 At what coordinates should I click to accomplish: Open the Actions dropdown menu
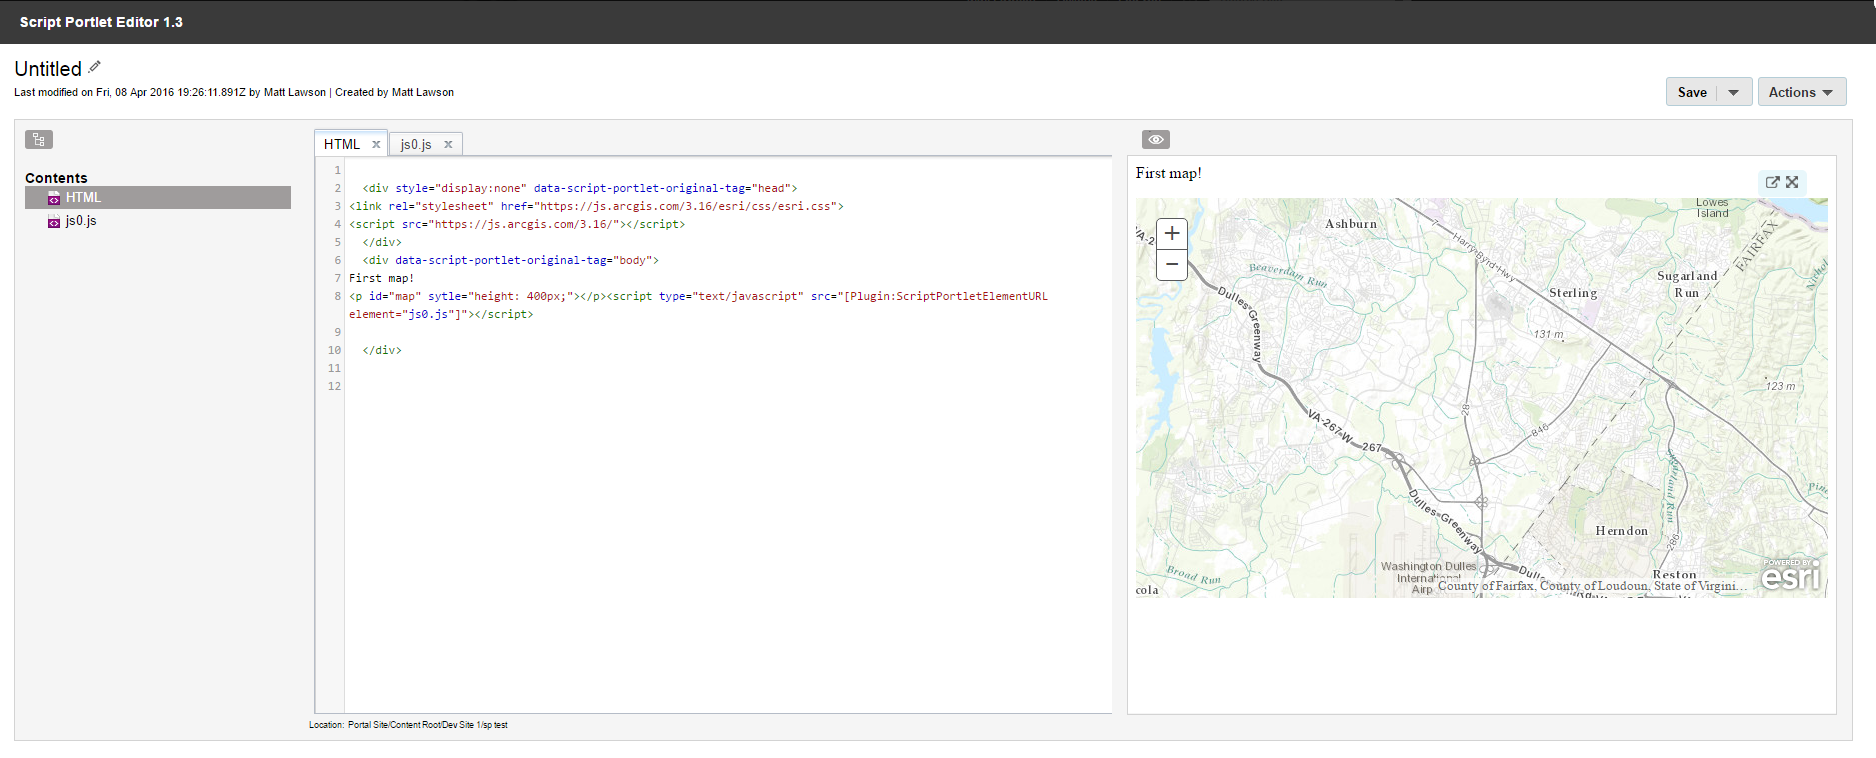point(1802,92)
